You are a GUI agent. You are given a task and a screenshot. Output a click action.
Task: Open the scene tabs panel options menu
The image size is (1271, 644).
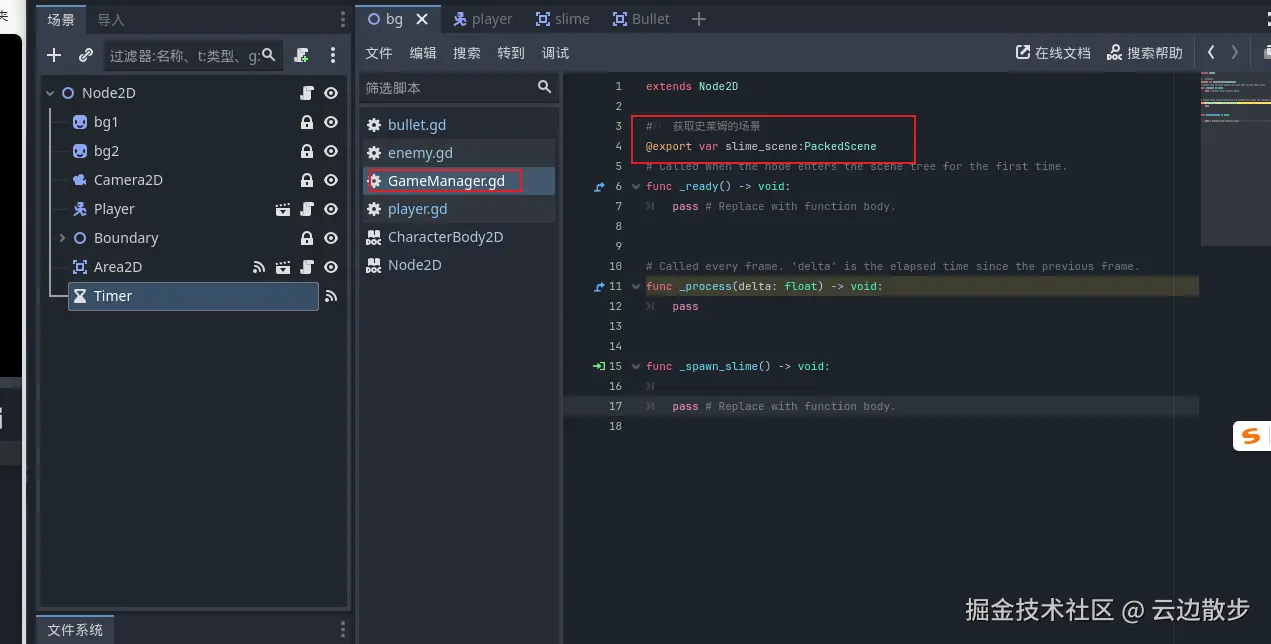[344, 19]
